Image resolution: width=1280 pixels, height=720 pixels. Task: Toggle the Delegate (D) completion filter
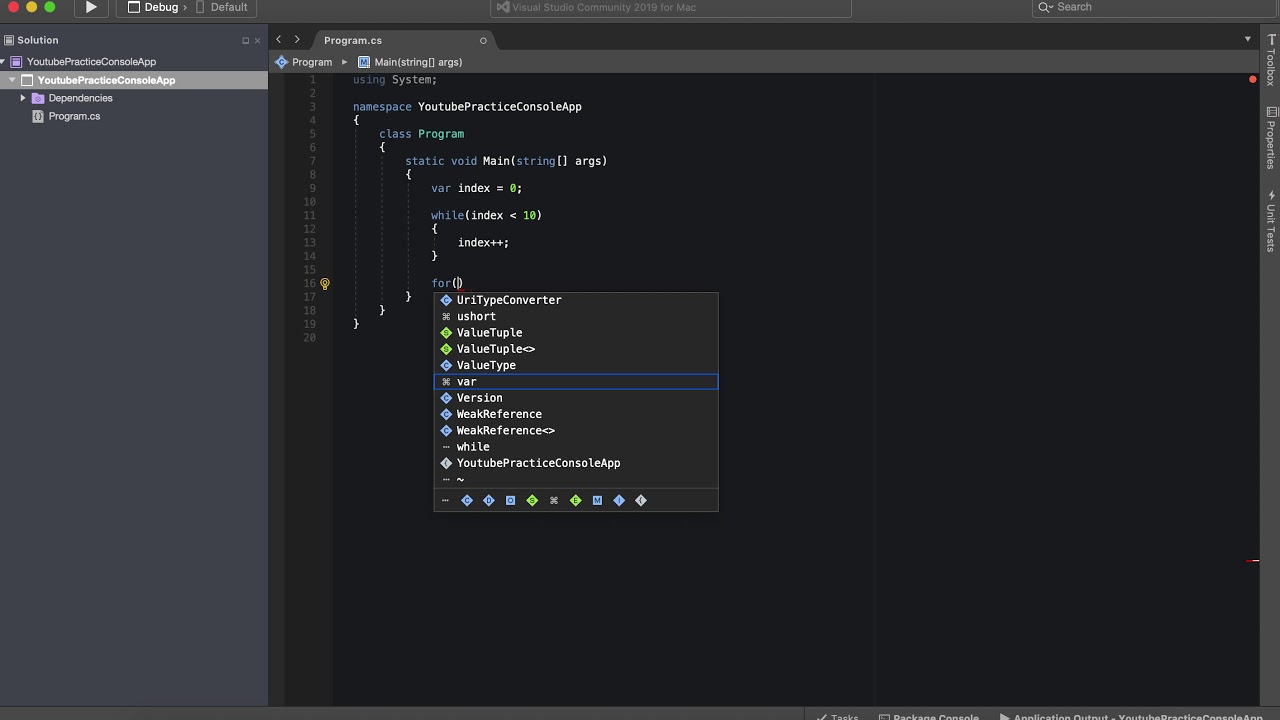[489, 500]
